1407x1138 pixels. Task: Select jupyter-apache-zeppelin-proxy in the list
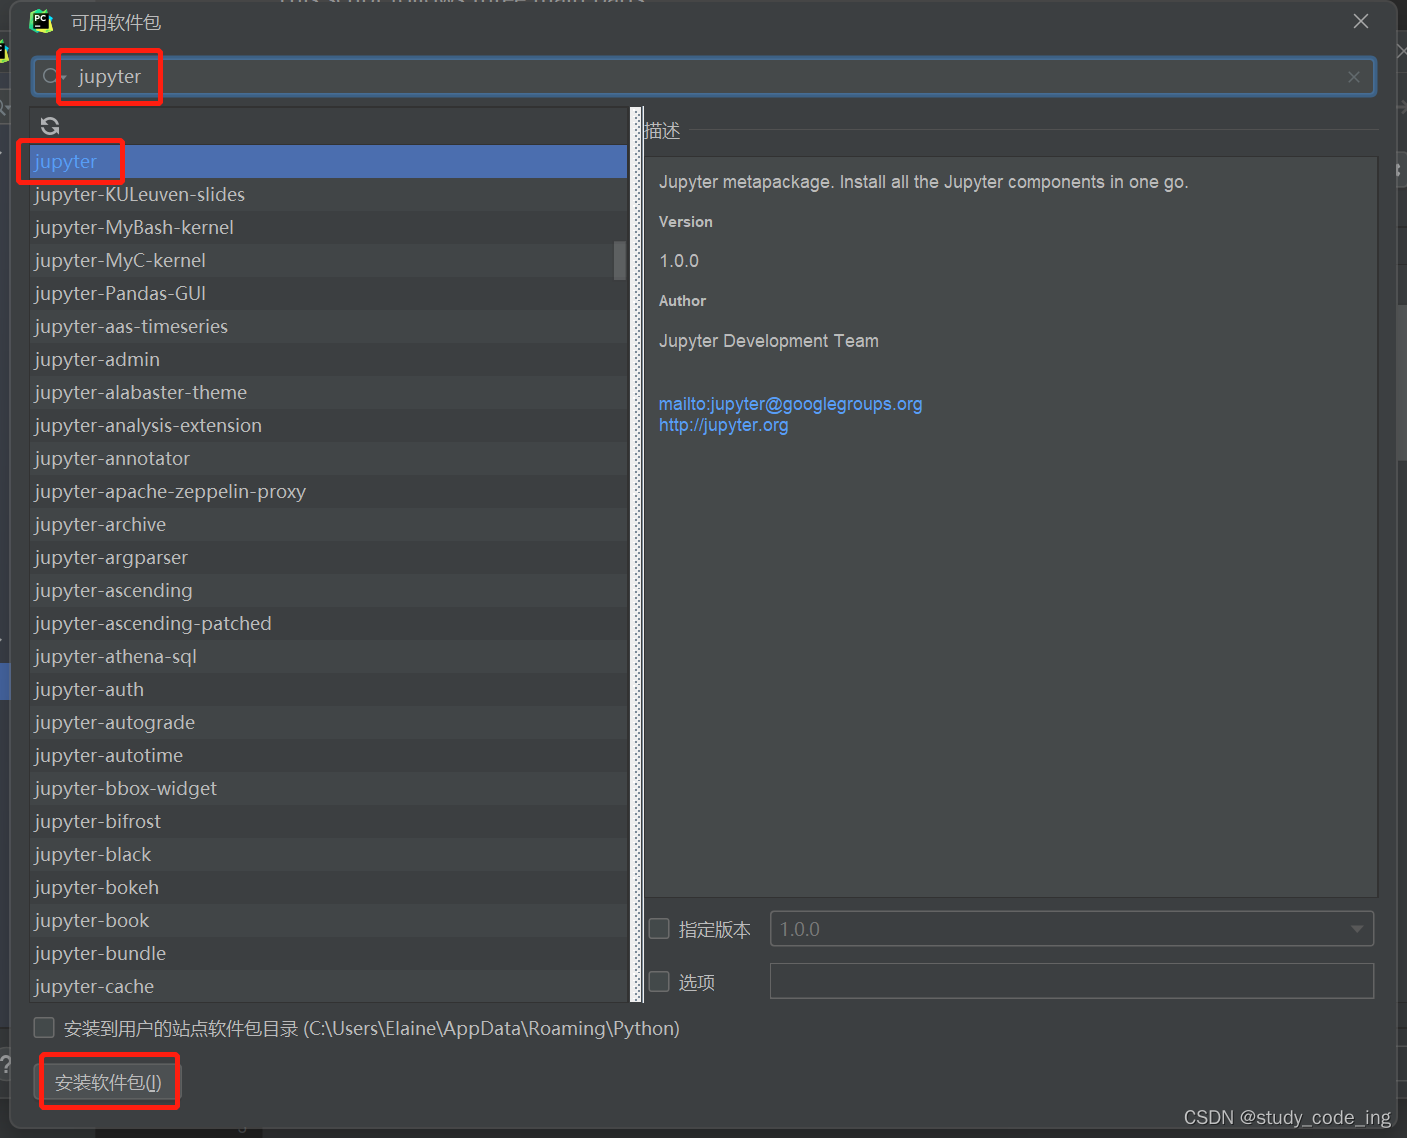click(x=328, y=491)
